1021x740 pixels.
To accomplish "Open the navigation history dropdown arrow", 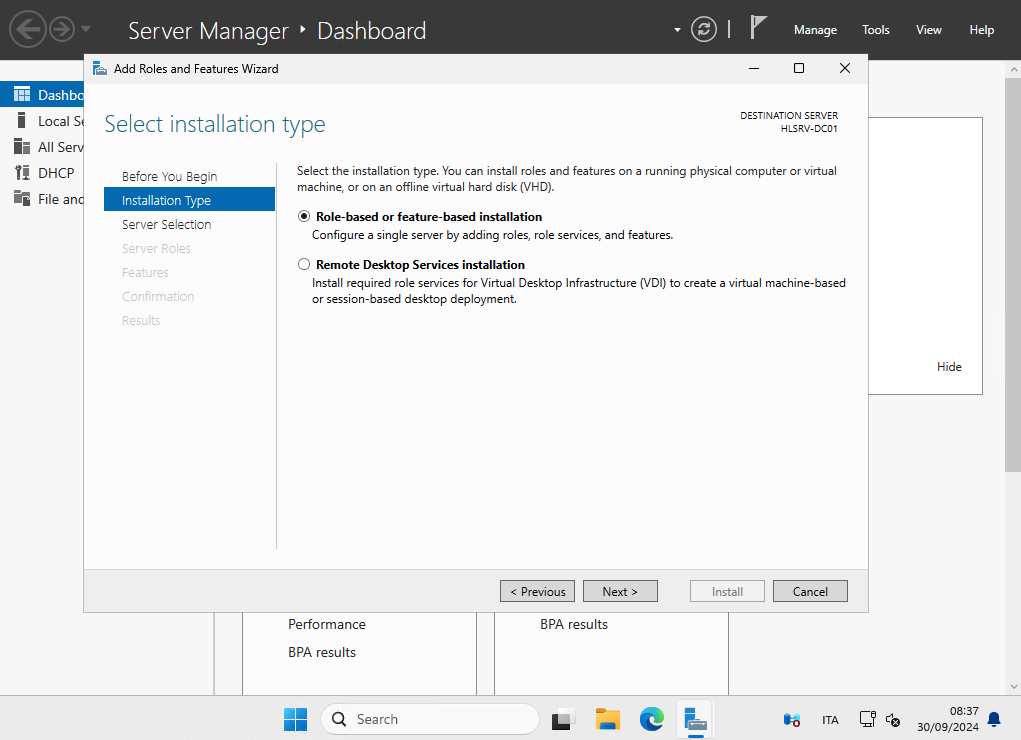I will pyautogui.click(x=86, y=29).
